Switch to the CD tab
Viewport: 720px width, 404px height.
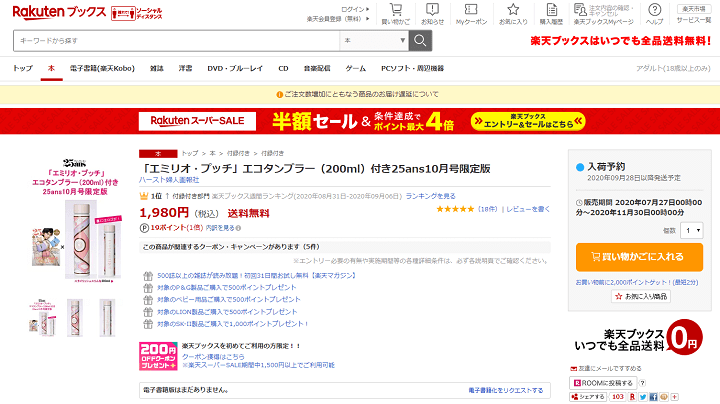[x=283, y=68]
